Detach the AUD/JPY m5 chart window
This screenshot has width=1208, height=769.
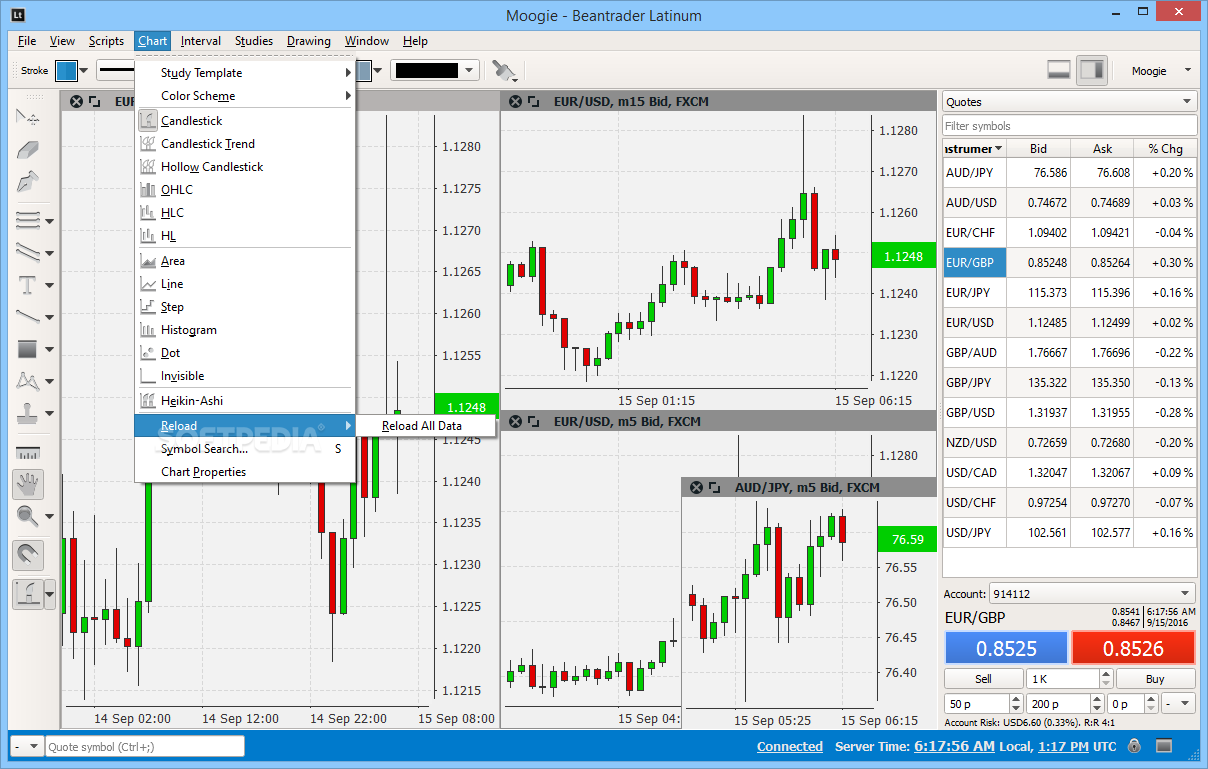tap(715, 487)
